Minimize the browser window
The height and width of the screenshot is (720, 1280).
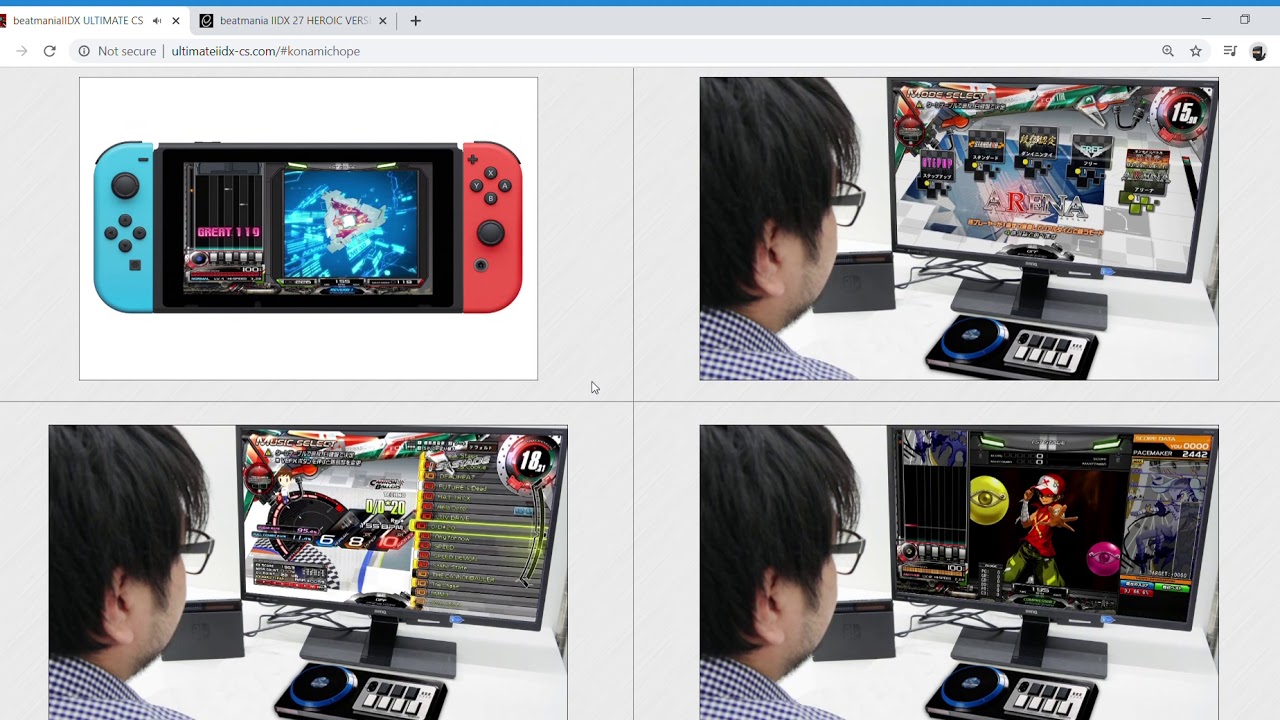click(1206, 19)
